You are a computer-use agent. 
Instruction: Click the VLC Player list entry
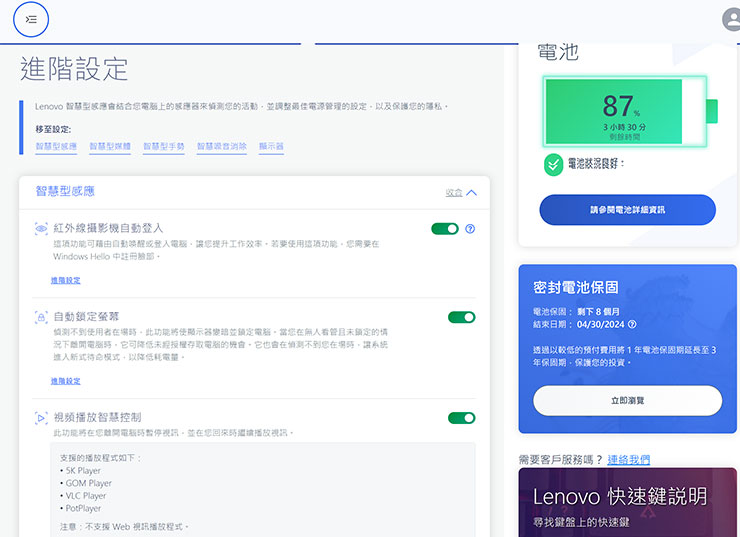click(86, 496)
